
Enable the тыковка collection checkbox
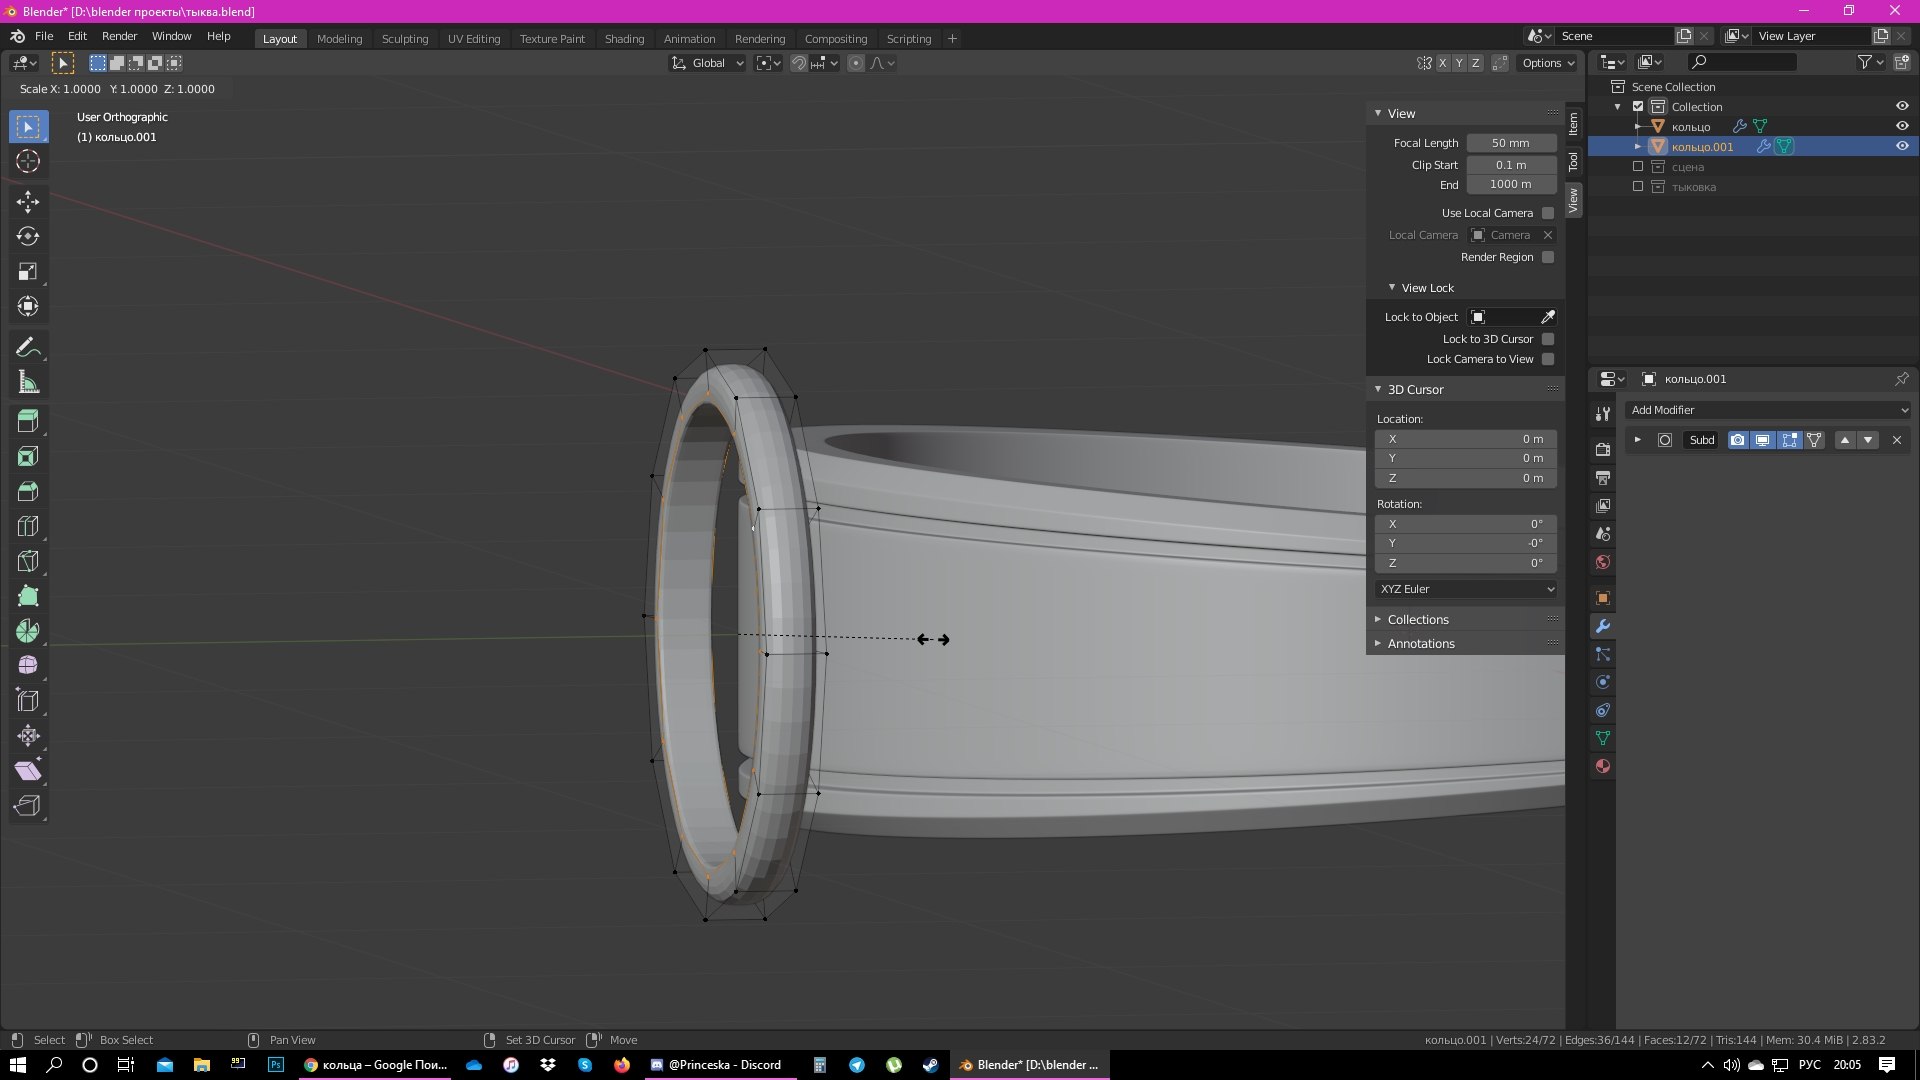[x=1638, y=187]
